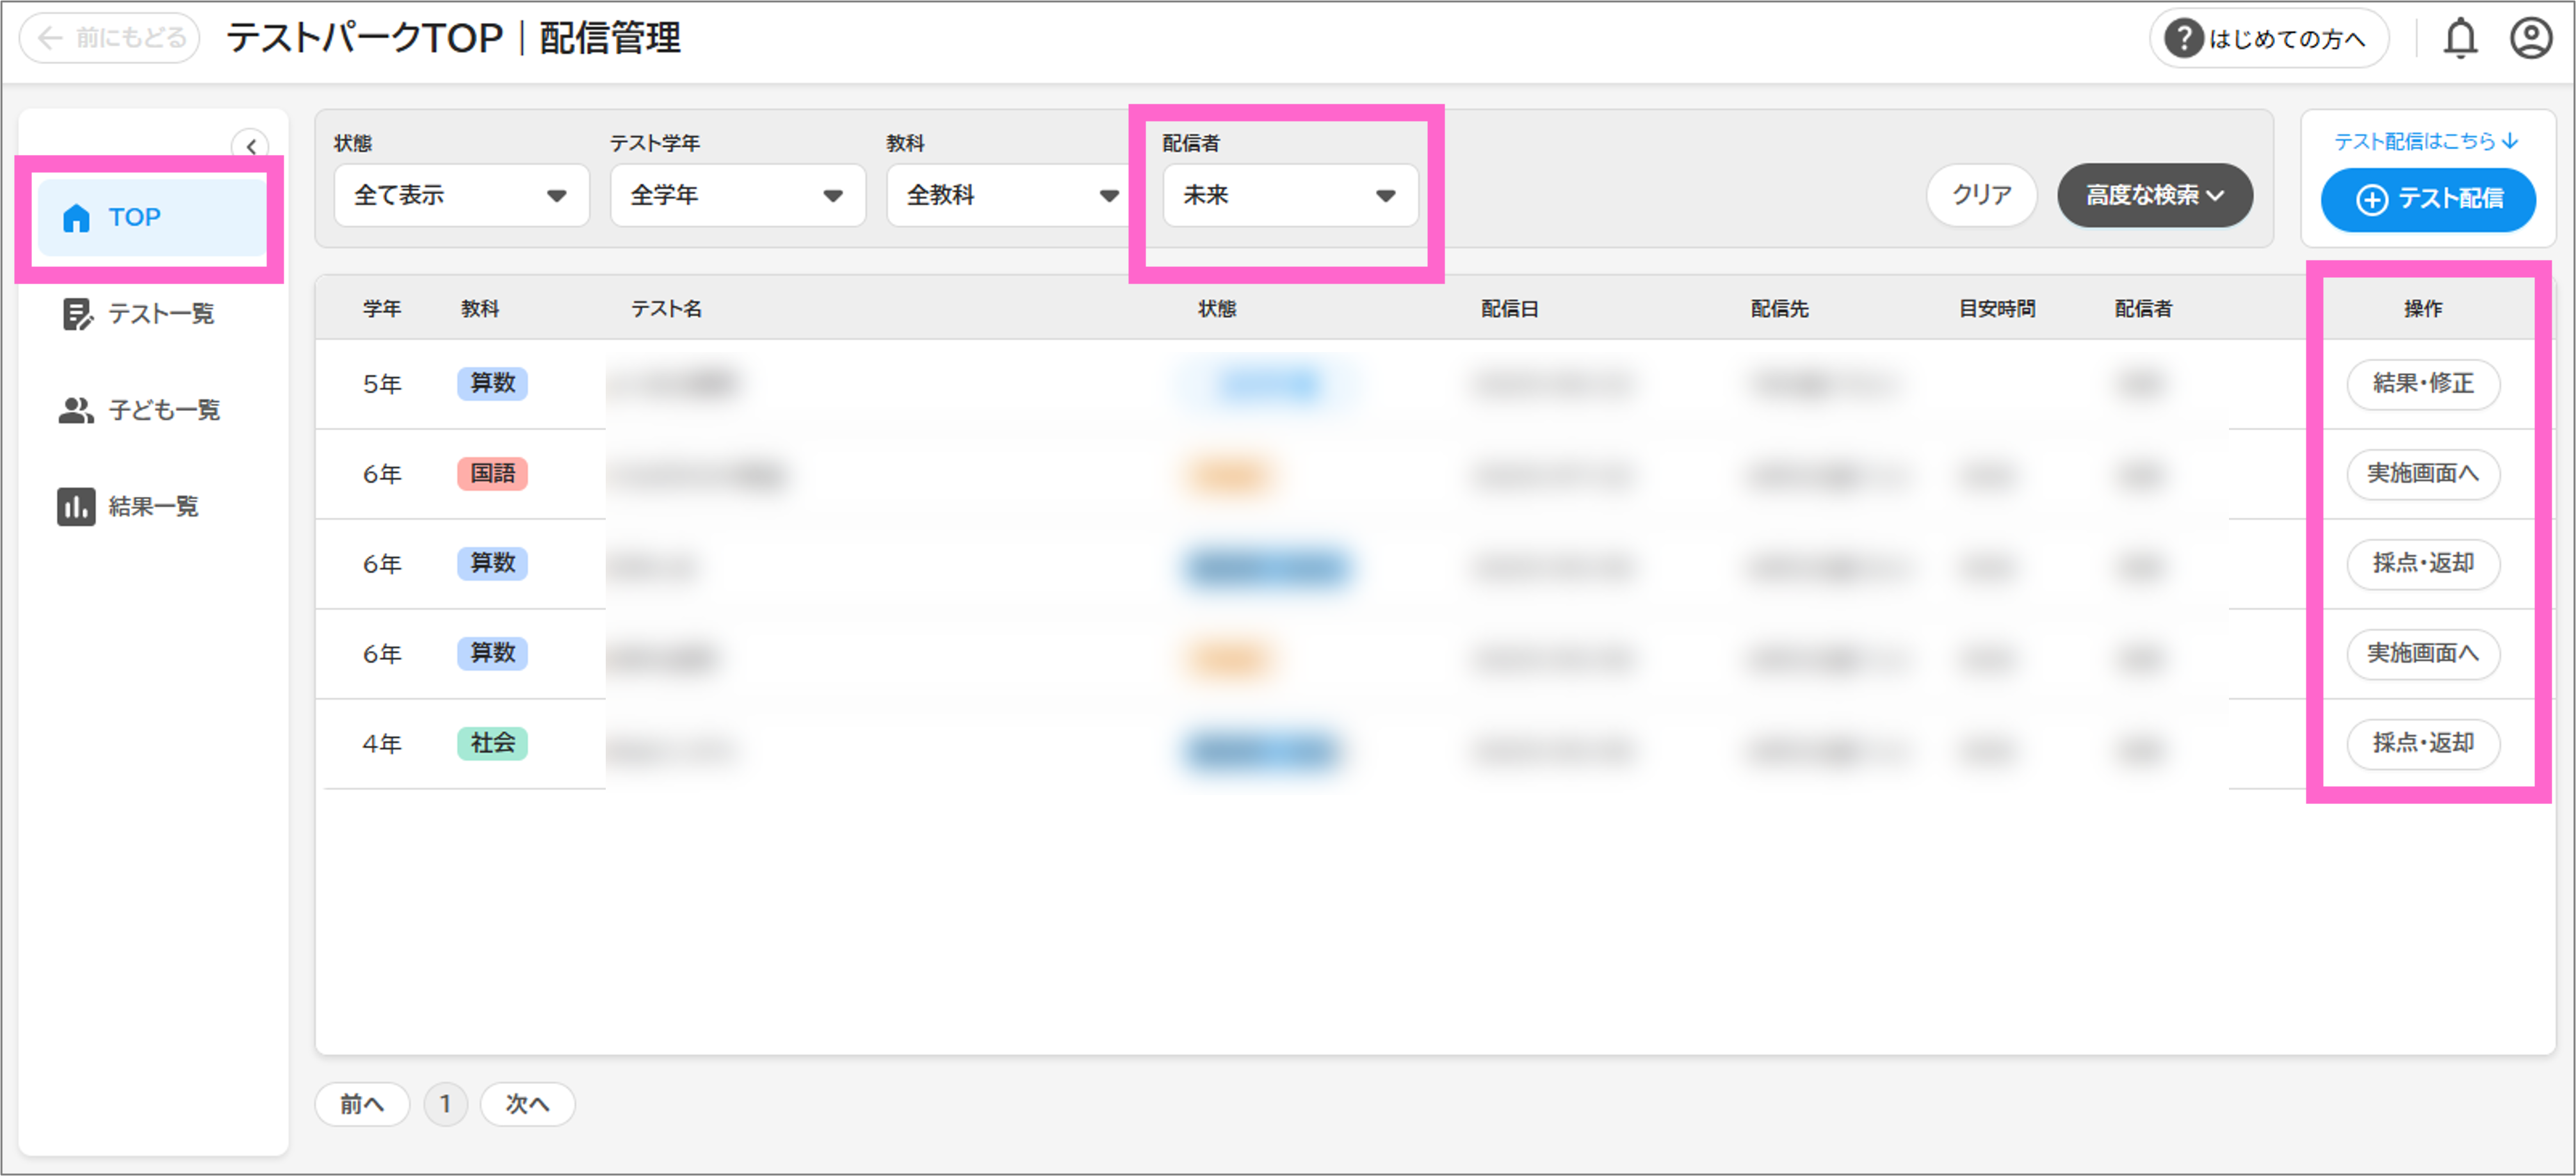Open the 状態 dropdown showing 全て表示
This screenshot has height=1176, width=2576.
point(461,196)
